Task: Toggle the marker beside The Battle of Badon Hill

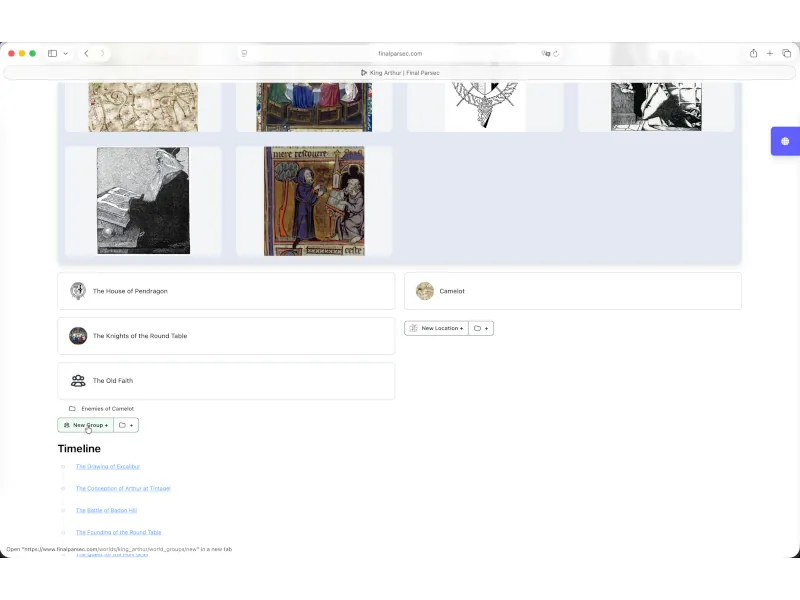Action: pyautogui.click(x=63, y=510)
